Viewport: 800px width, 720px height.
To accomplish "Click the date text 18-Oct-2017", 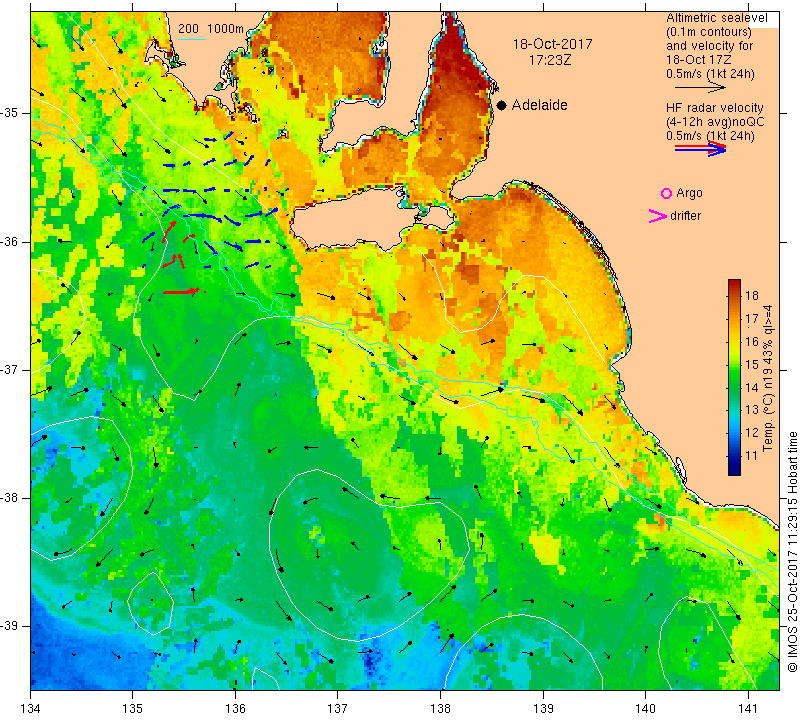I will [x=553, y=44].
